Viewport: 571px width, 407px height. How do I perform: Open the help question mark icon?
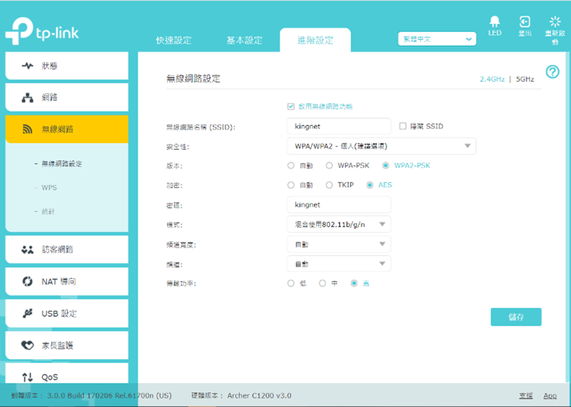point(552,72)
